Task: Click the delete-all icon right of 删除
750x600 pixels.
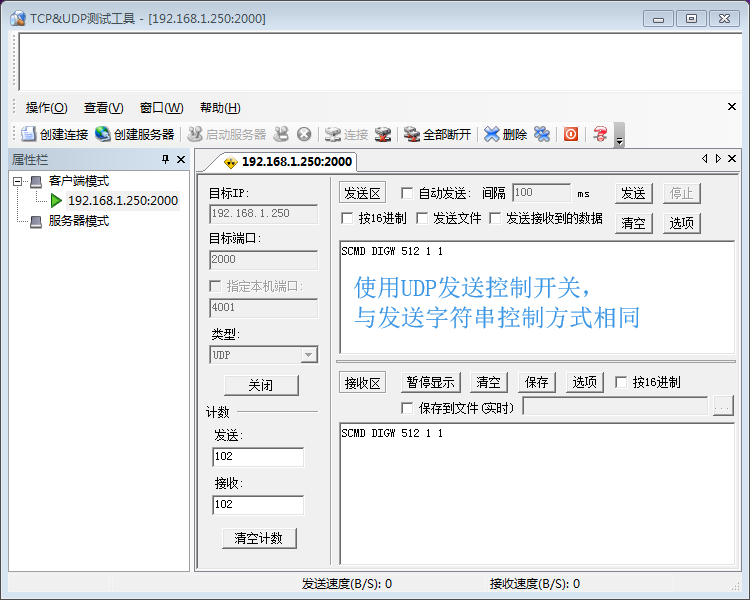Action: click(542, 134)
